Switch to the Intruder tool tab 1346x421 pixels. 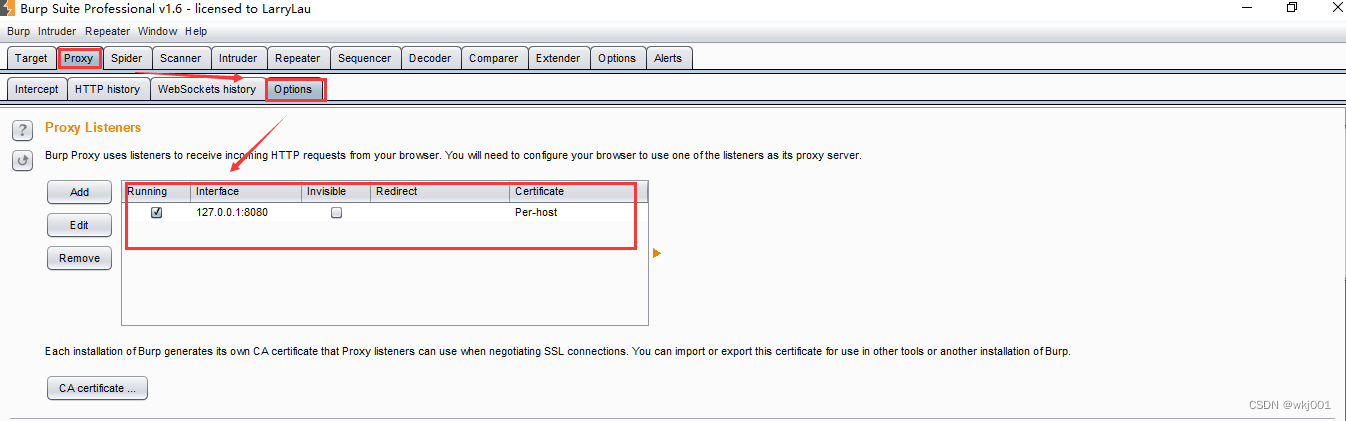pos(239,58)
